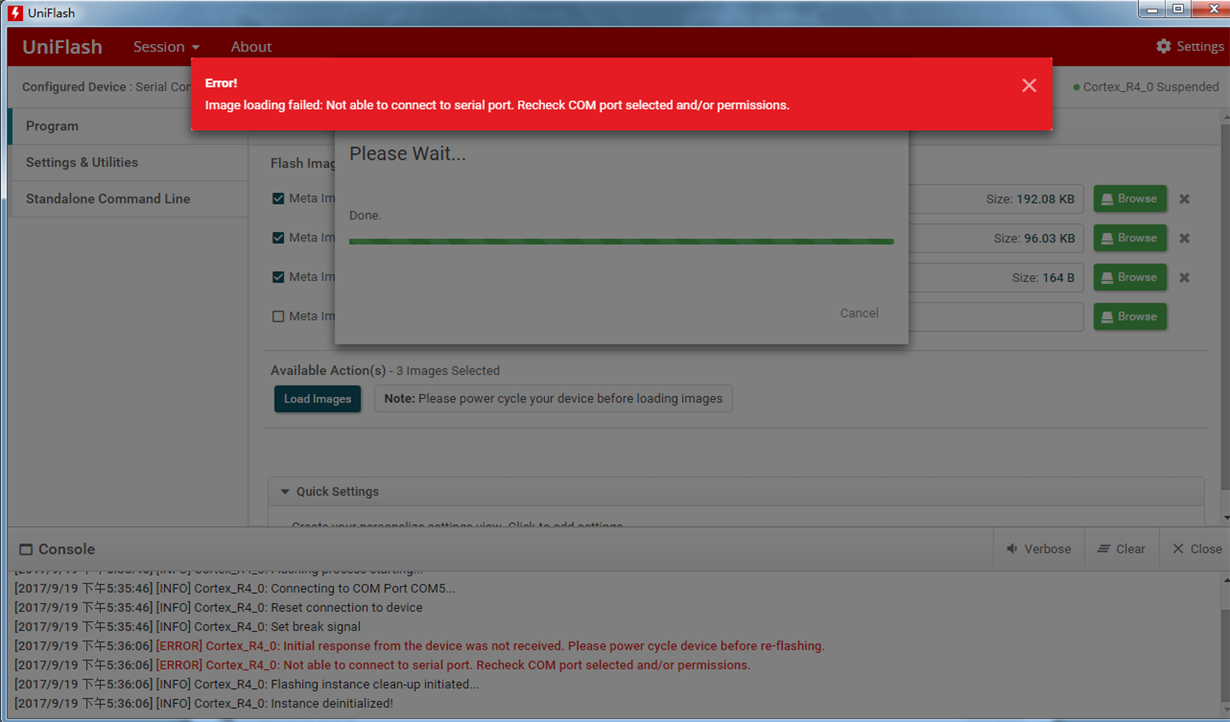Check the fourth empty Meta Image checkbox

point(278,316)
